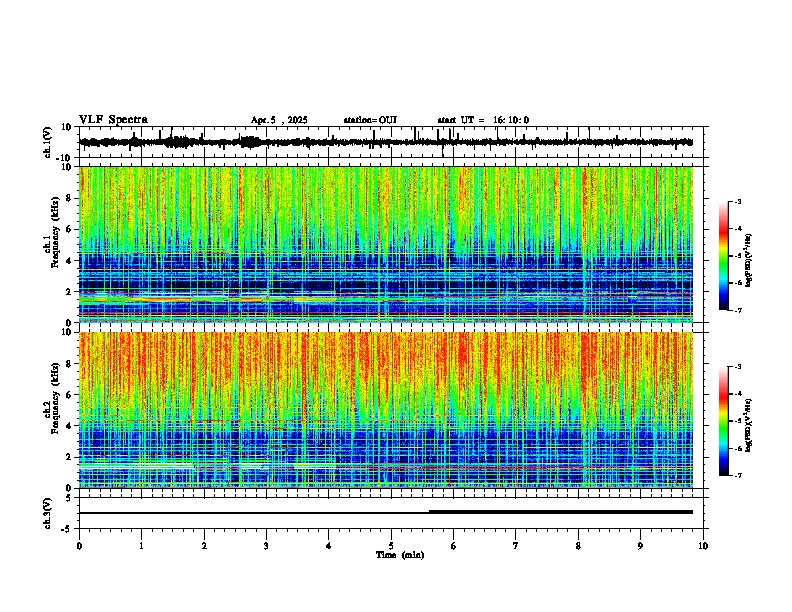Click the "4" tick on the time axis

point(329,546)
